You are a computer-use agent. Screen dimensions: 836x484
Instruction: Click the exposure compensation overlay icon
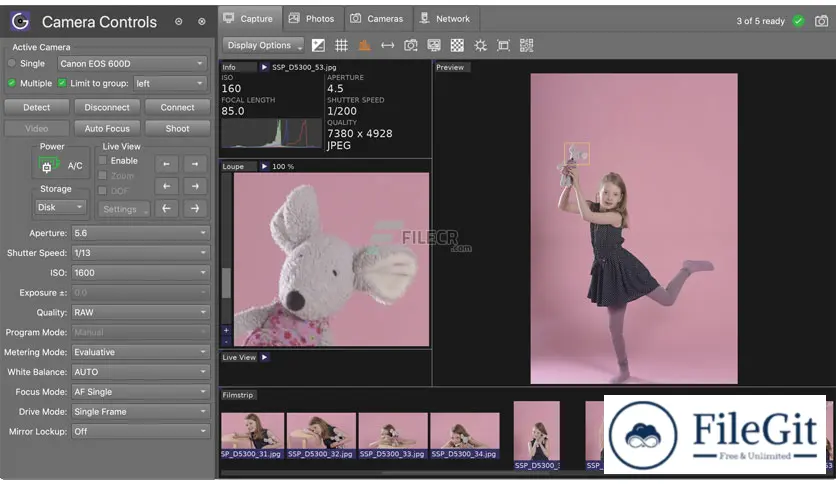pyautogui.click(x=318, y=45)
